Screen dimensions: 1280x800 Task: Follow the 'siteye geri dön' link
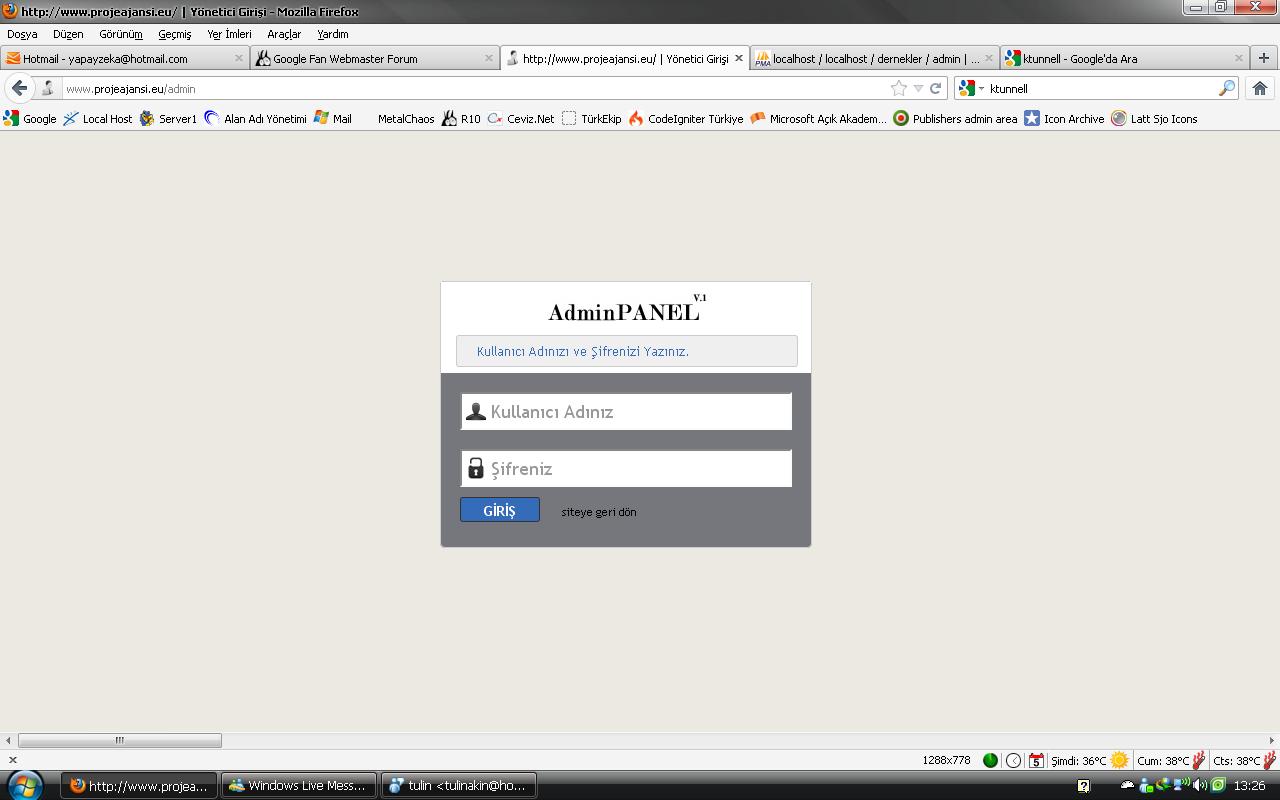pyautogui.click(x=598, y=512)
